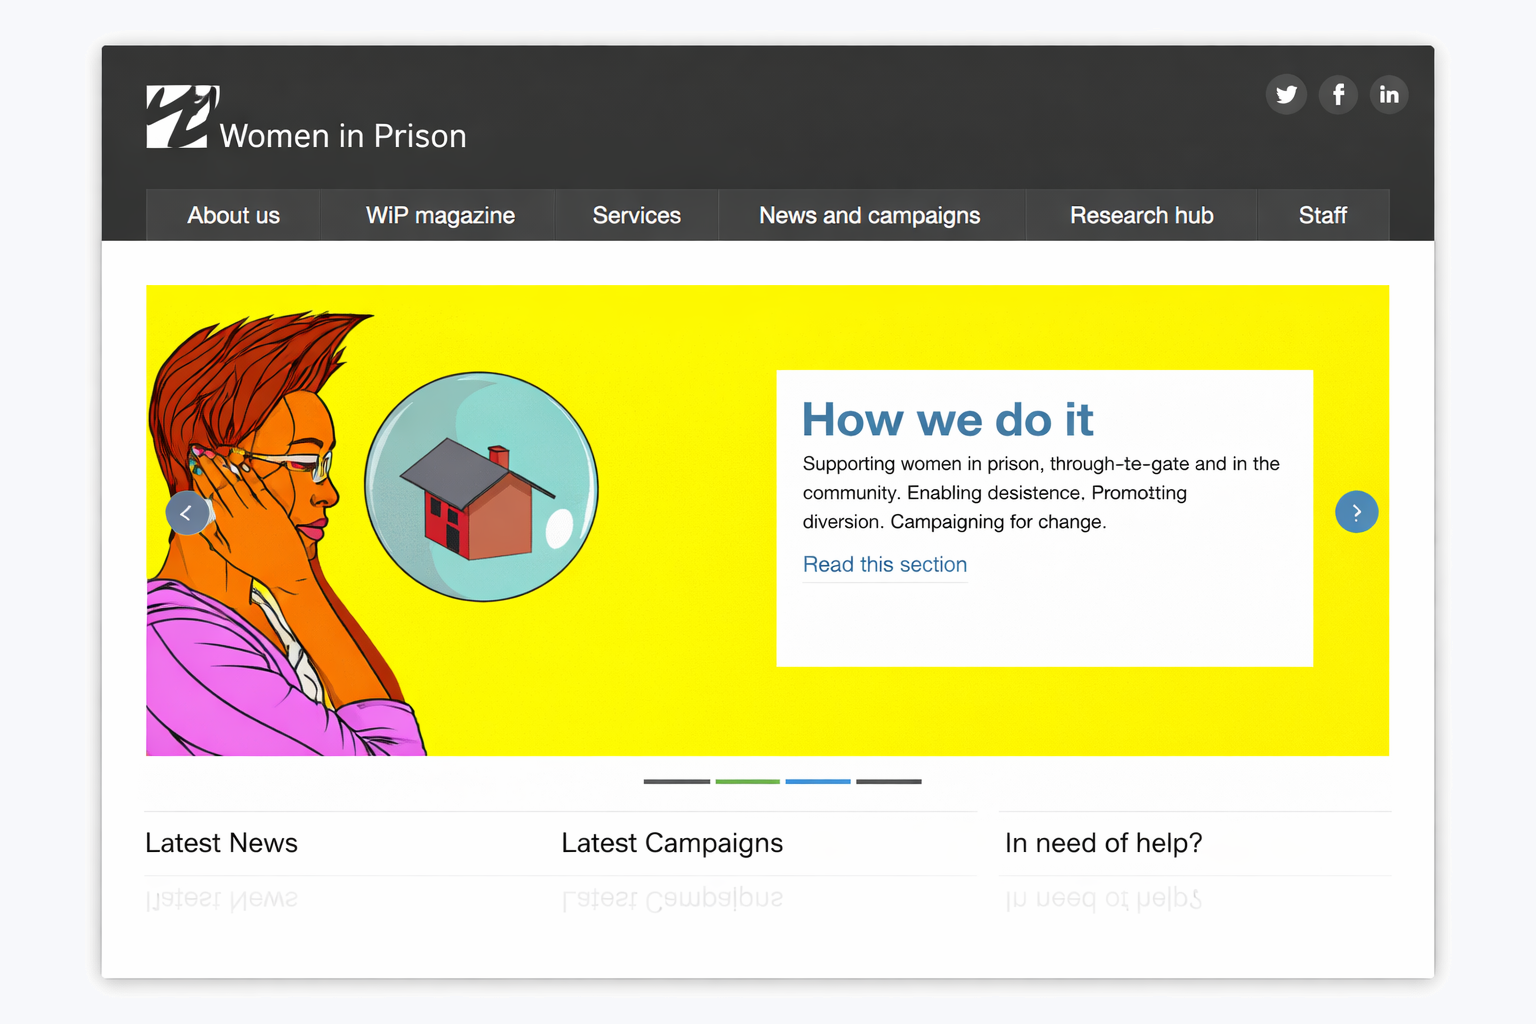Click the Latest News heading
Viewport: 1536px width, 1024px height.
221,843
